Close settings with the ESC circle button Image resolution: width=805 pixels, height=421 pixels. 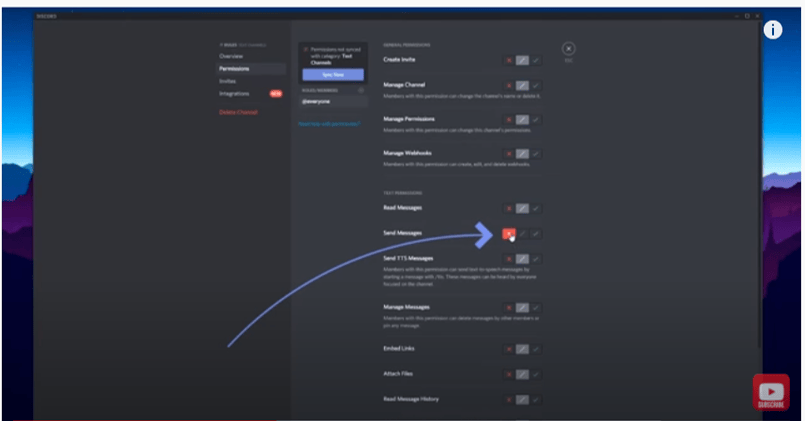pos(568,49)
